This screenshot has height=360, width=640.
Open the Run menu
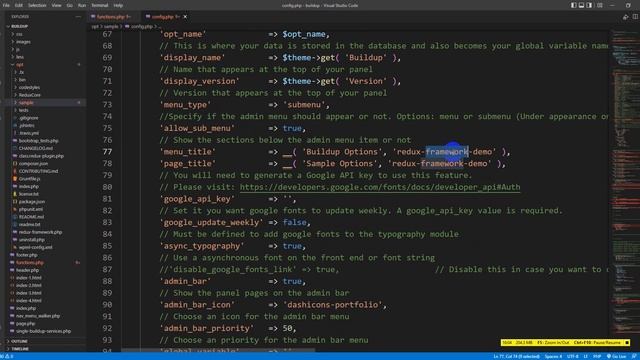pos(82,5)
